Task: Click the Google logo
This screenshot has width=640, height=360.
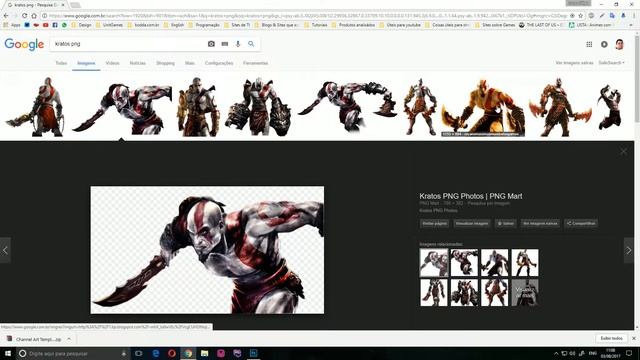Action: coord(24,44)
